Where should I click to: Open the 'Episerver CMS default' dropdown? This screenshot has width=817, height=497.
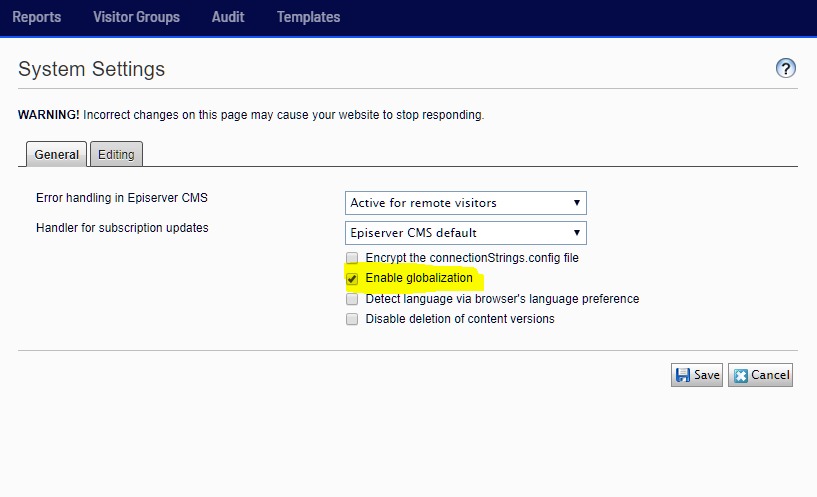click(465, 233)
